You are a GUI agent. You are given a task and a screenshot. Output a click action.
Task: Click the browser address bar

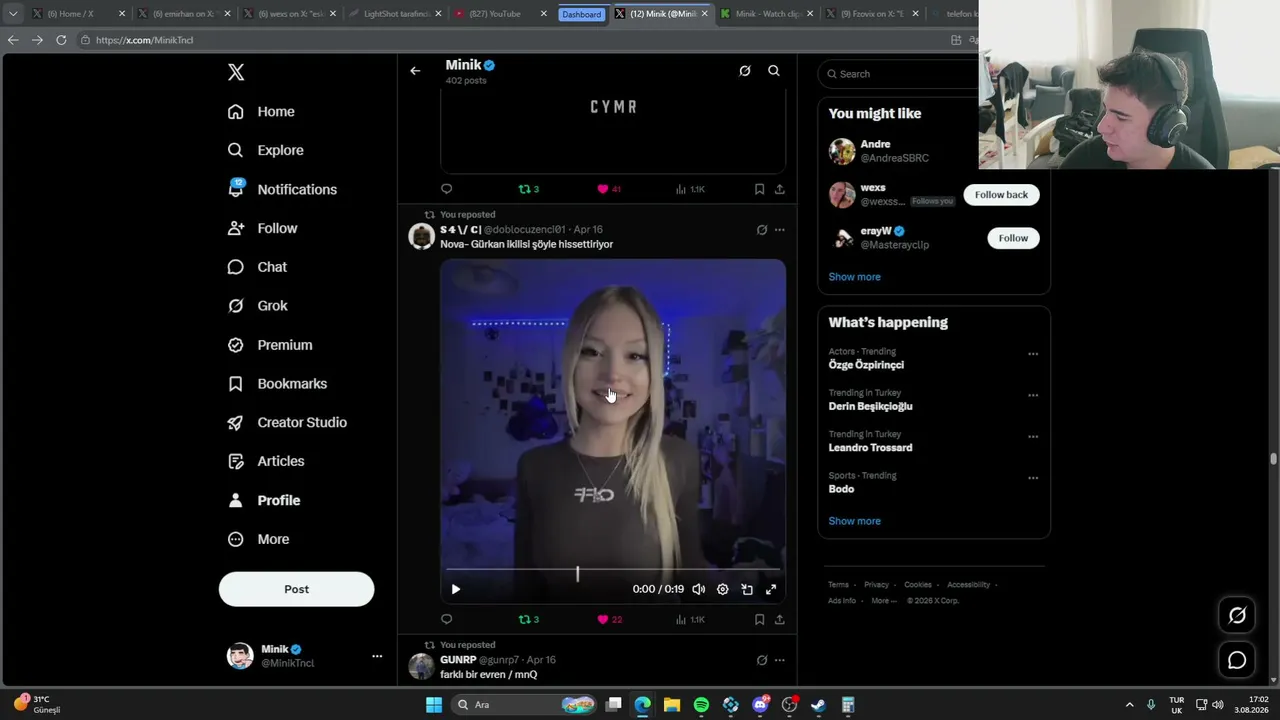tap(510, 40)
